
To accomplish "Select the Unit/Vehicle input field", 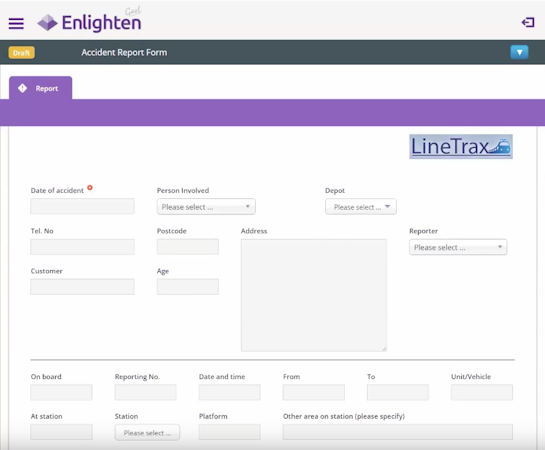I will pyautogui.click(x=482, y=392).
